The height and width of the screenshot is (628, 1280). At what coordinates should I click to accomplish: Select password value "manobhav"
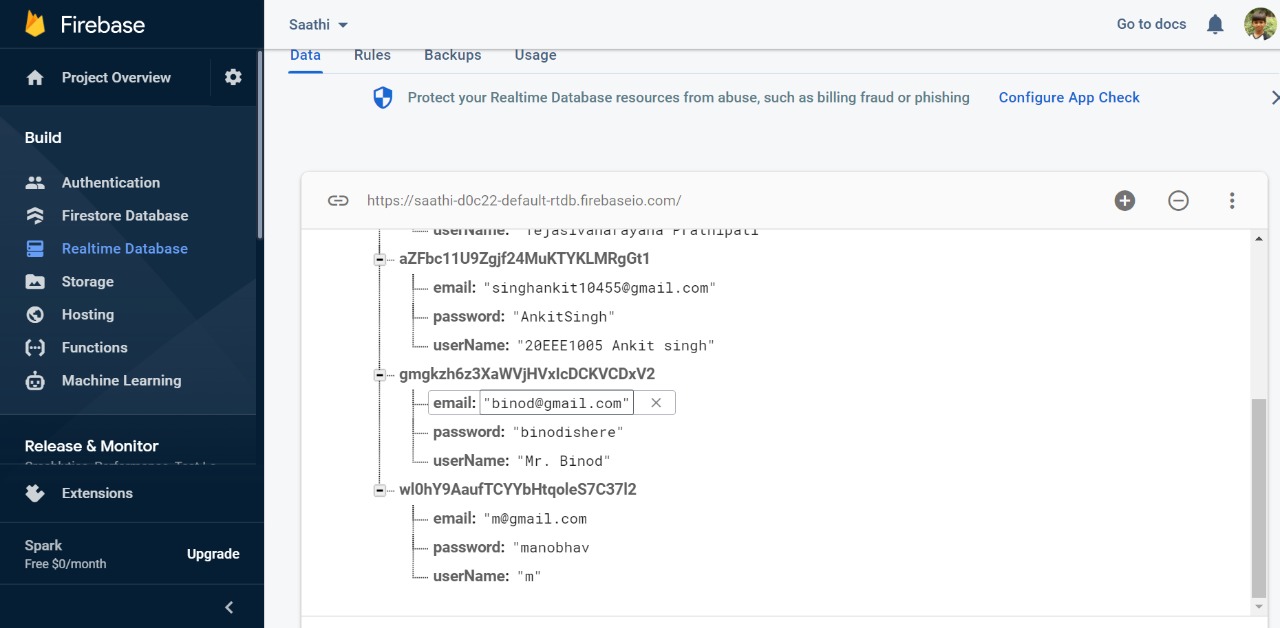[553, 548]
